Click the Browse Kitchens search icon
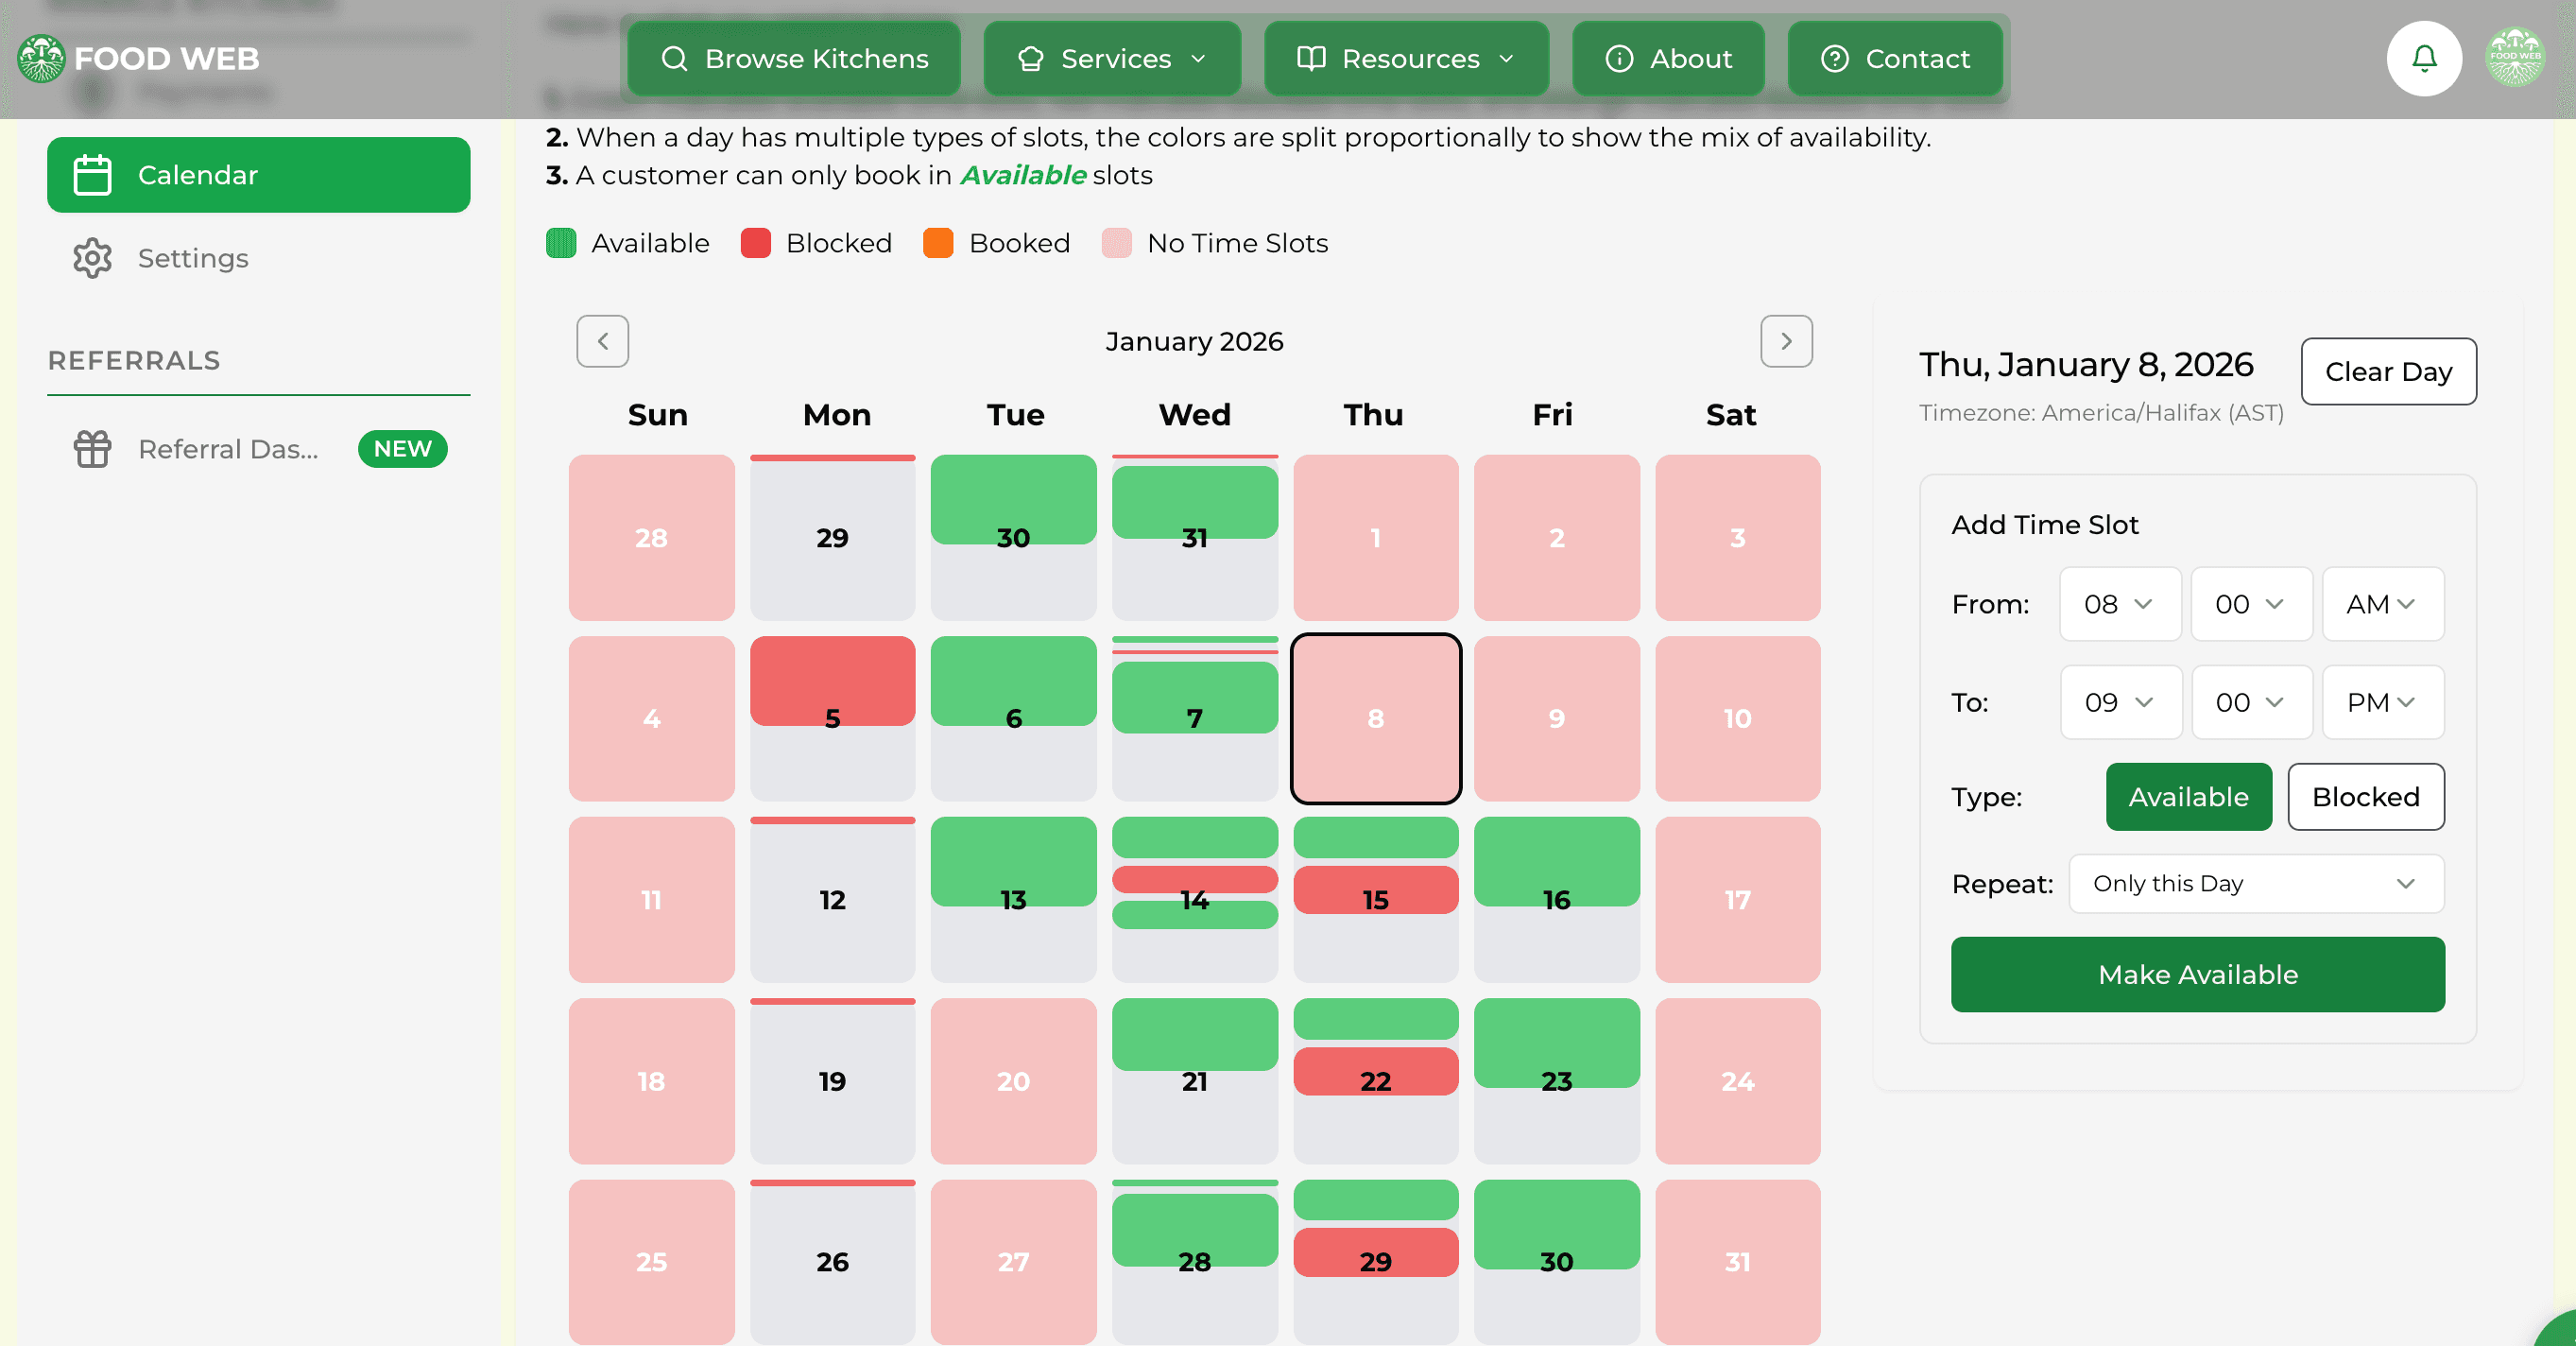 (674, 59)
